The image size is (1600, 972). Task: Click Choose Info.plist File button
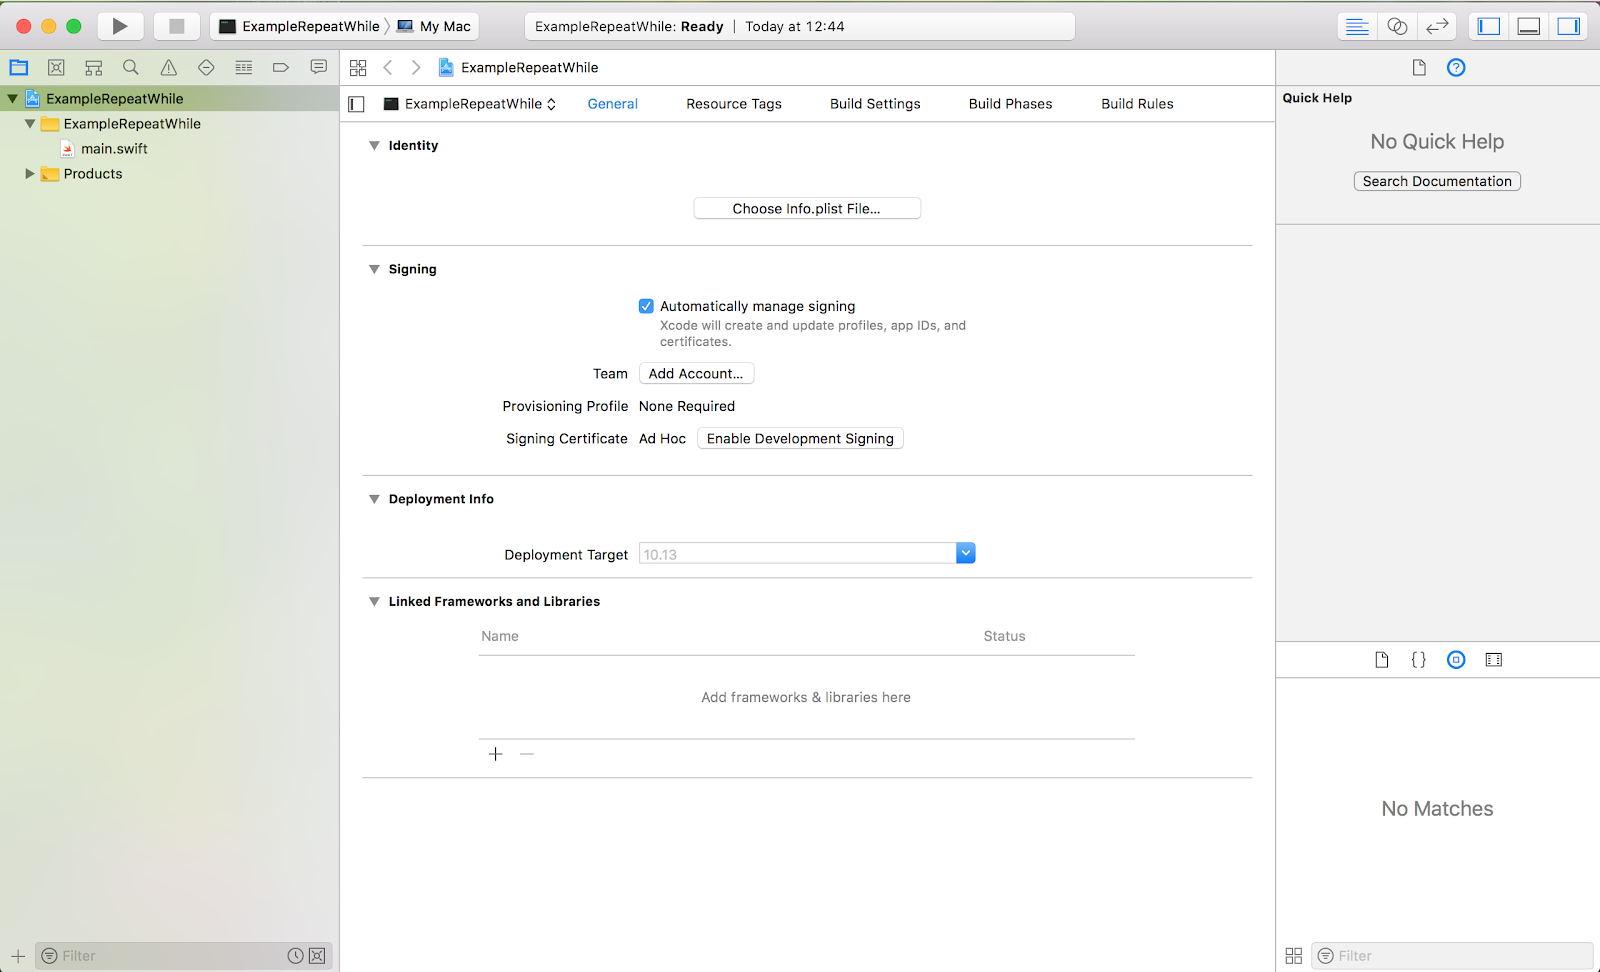[x=807, y=208]
